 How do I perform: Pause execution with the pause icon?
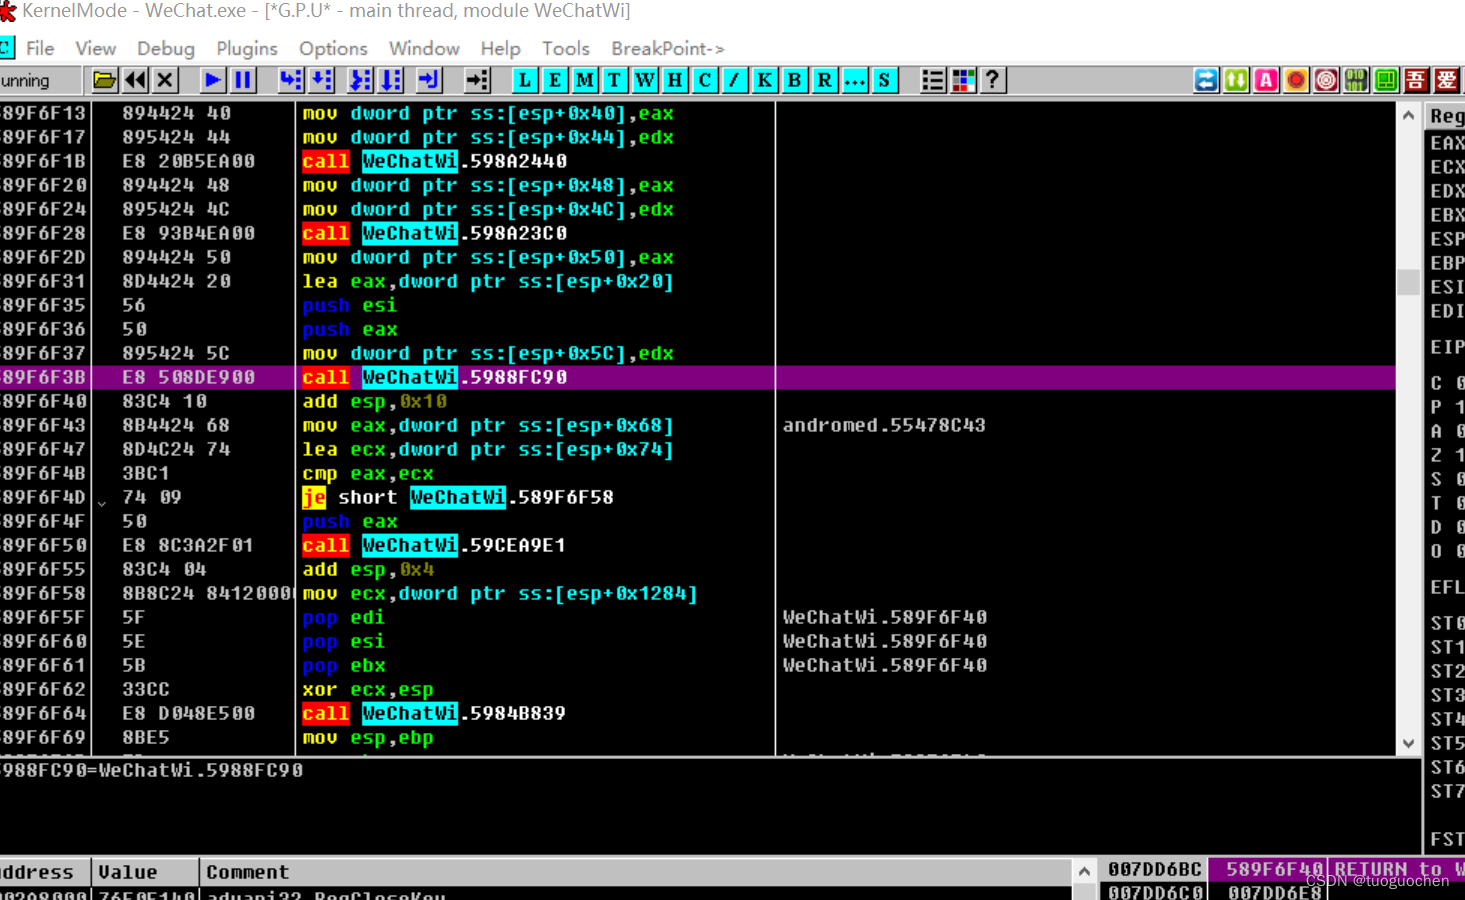pyautogui.click(x=243, y=80)
